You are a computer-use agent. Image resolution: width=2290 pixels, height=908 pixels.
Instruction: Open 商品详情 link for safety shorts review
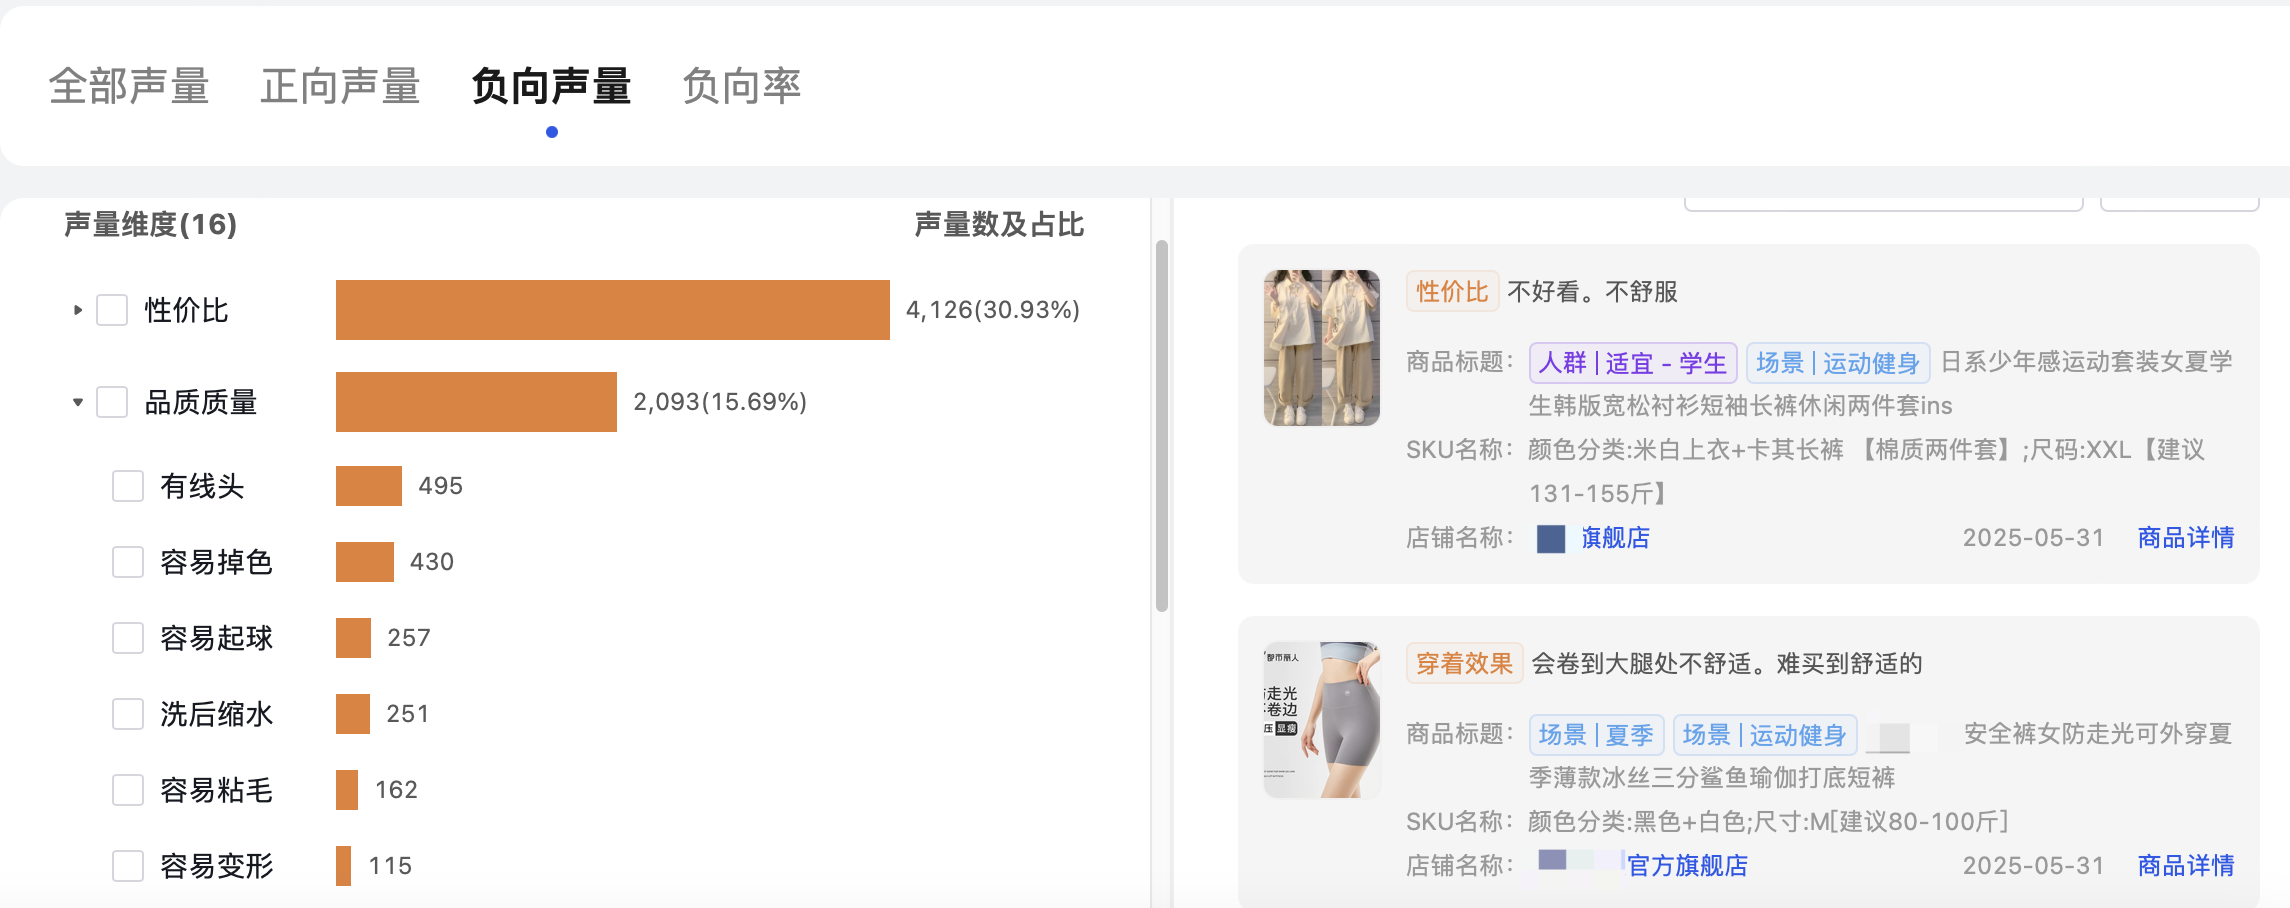click(x=2185, y=866)
